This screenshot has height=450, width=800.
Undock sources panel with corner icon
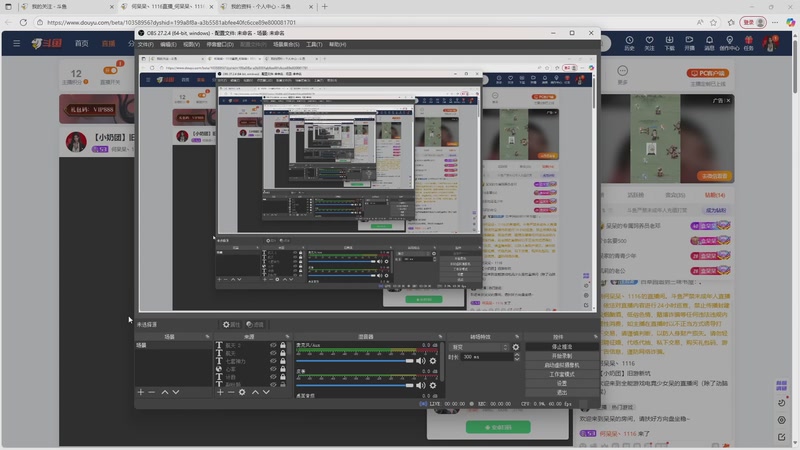tap(287, 337)
